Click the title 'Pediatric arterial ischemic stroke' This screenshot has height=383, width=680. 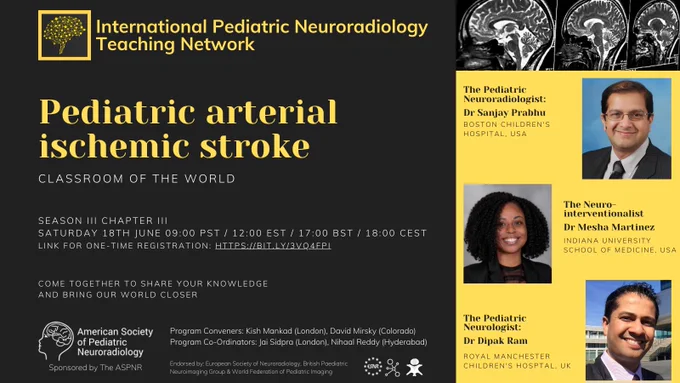188,129
